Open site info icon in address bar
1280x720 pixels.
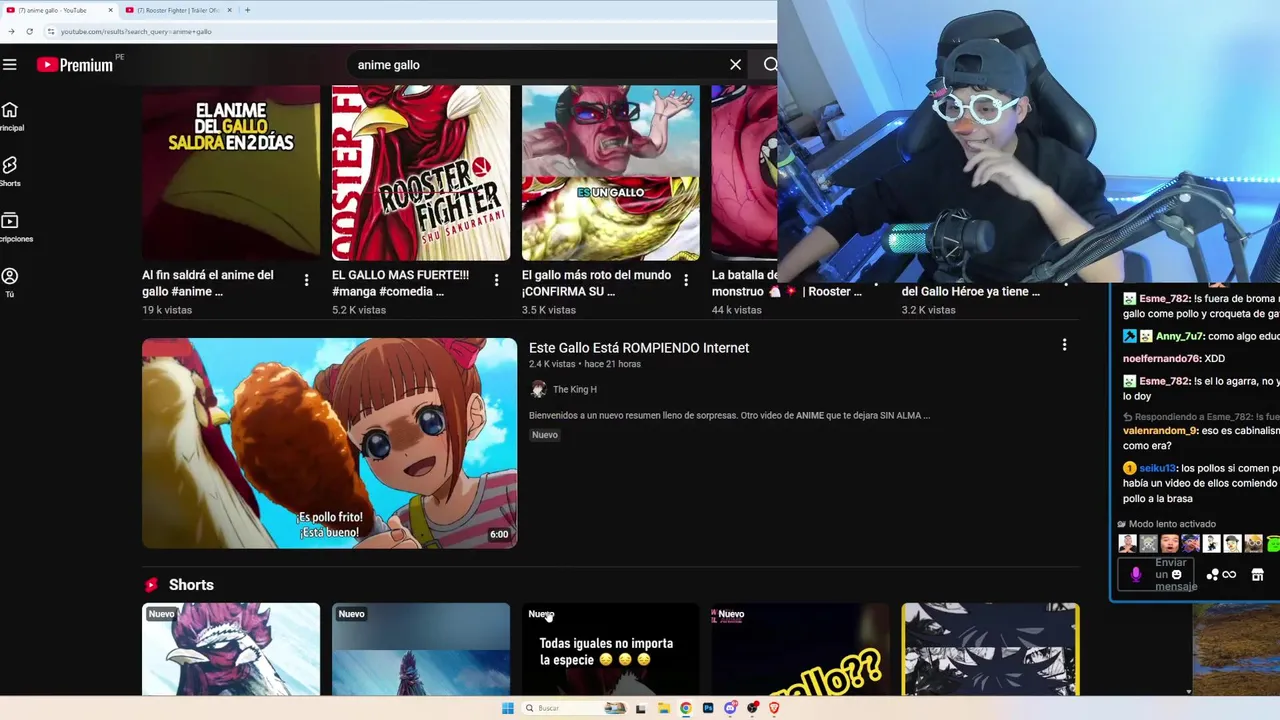(x=50, y=31)
